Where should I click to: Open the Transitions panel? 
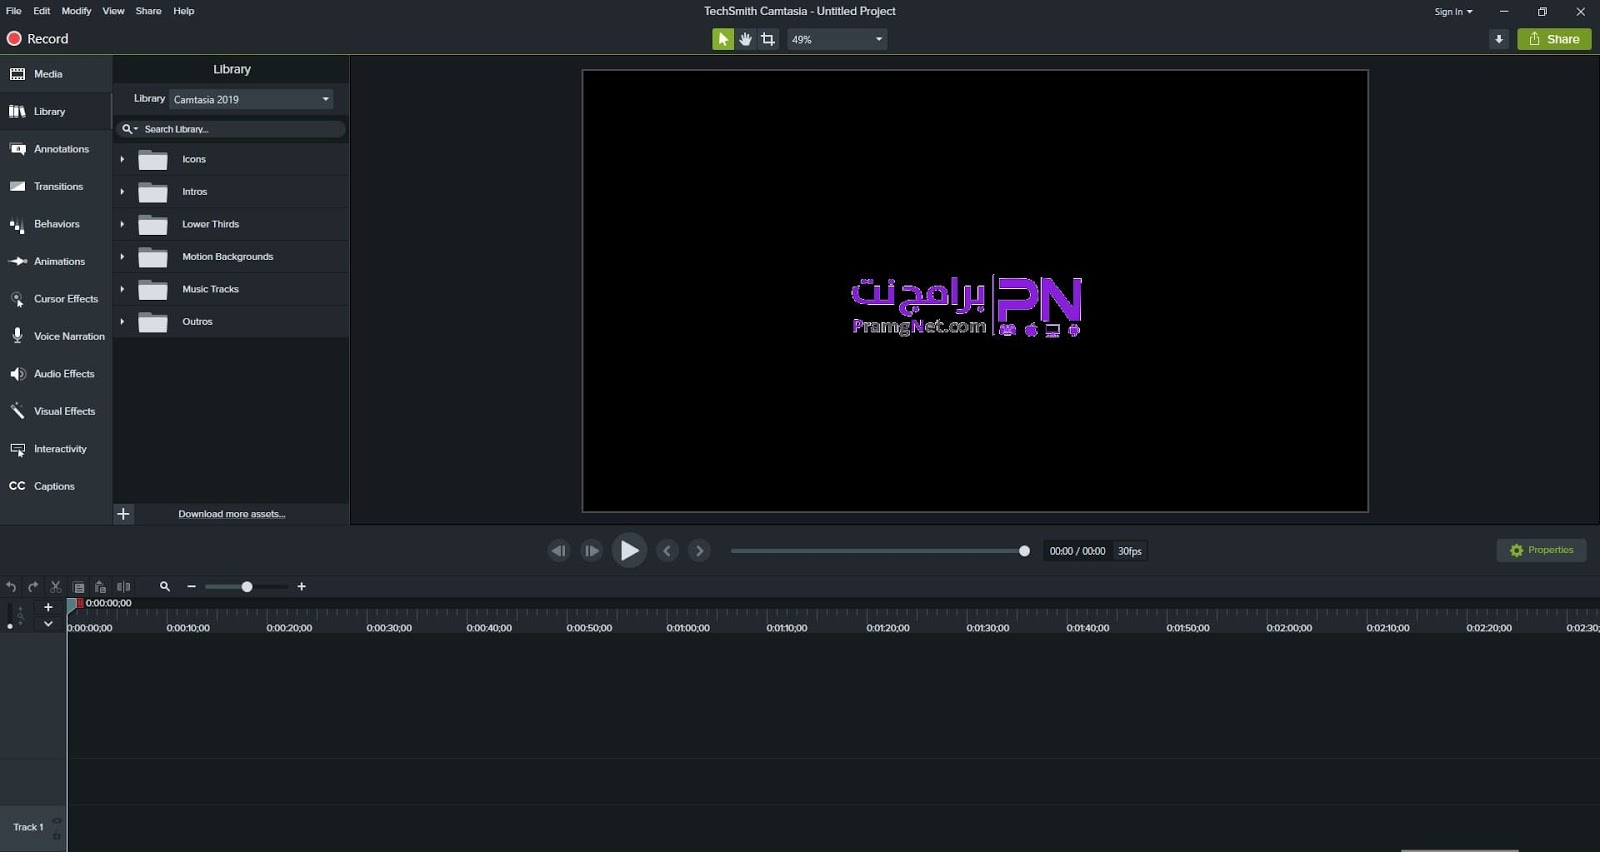coord(56,186)
